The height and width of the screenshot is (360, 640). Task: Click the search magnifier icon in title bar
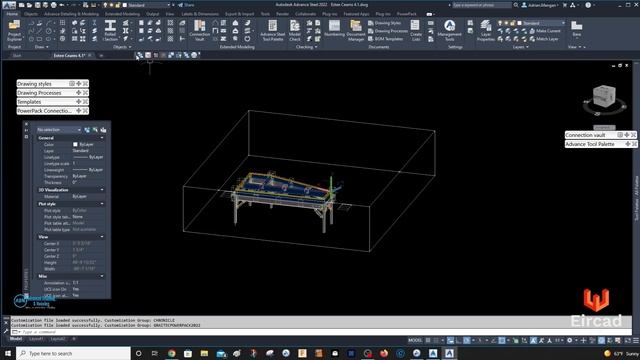516,5
